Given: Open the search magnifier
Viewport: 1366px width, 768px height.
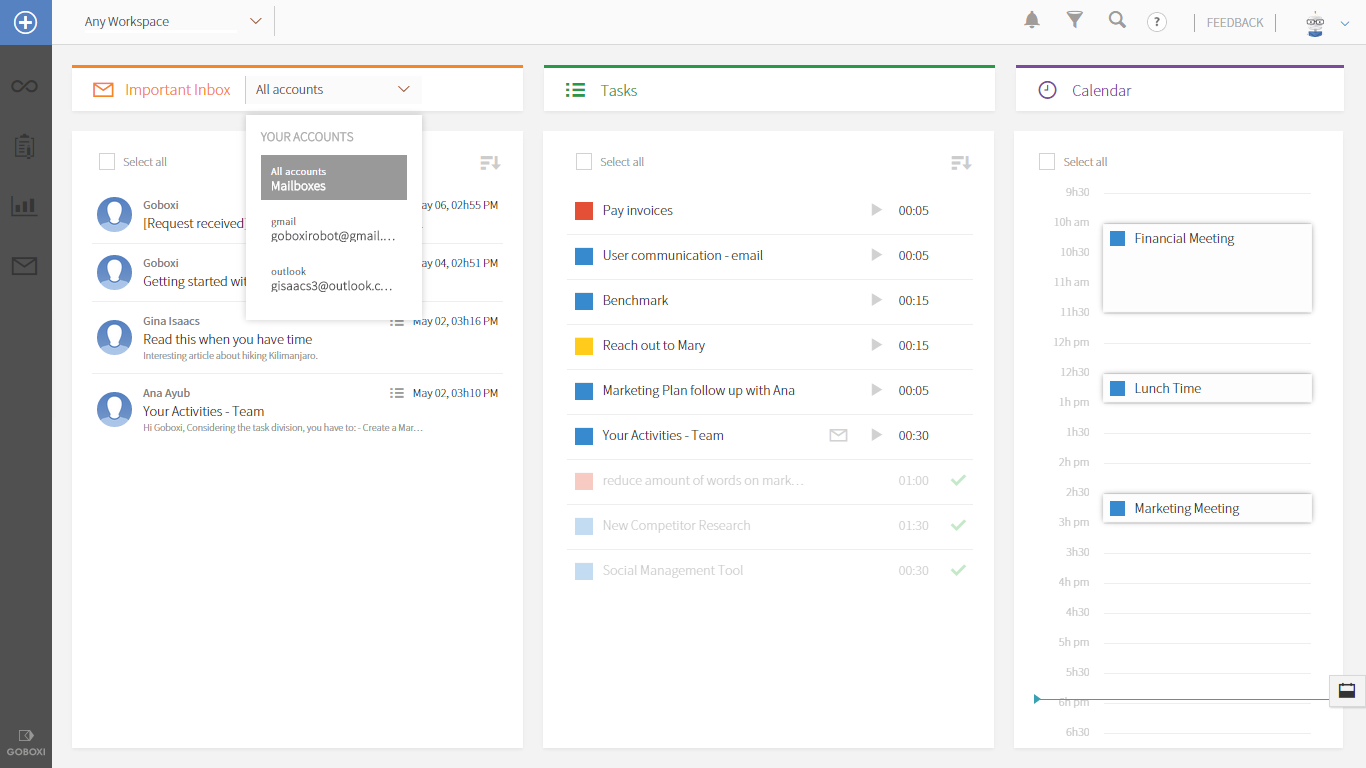Looking at the screenshot, I should point(1117,21).
